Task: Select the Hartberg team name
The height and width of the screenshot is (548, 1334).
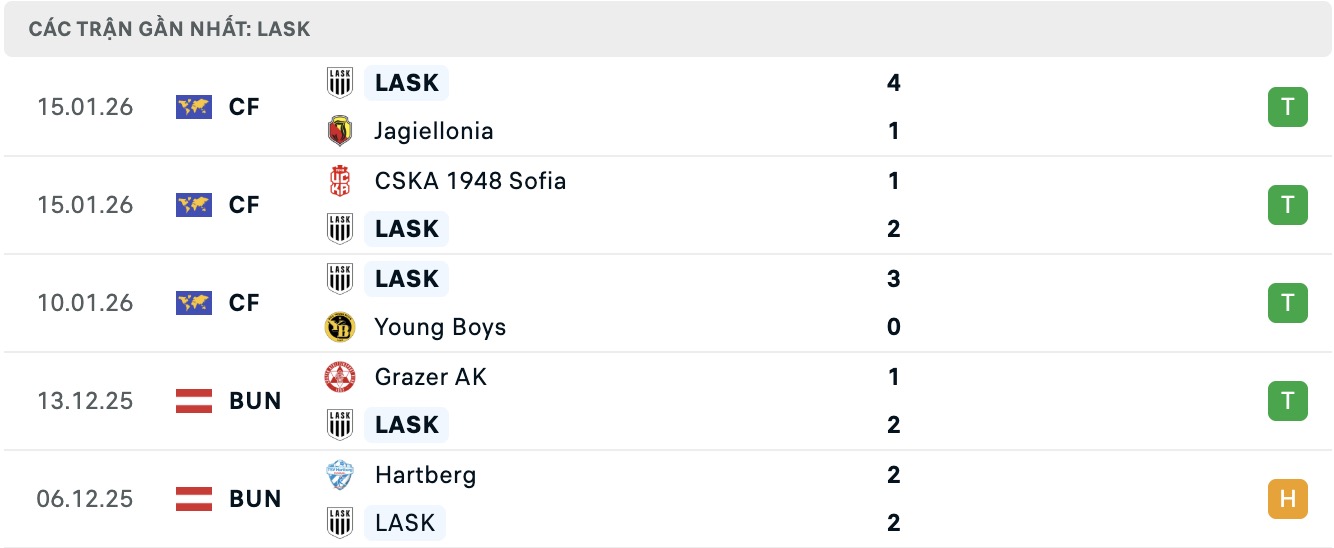Action: (x=425, y=475)
